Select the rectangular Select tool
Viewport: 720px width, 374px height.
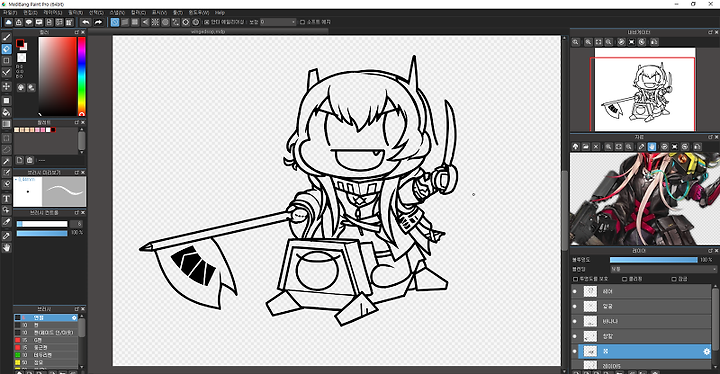click(6, 138)
